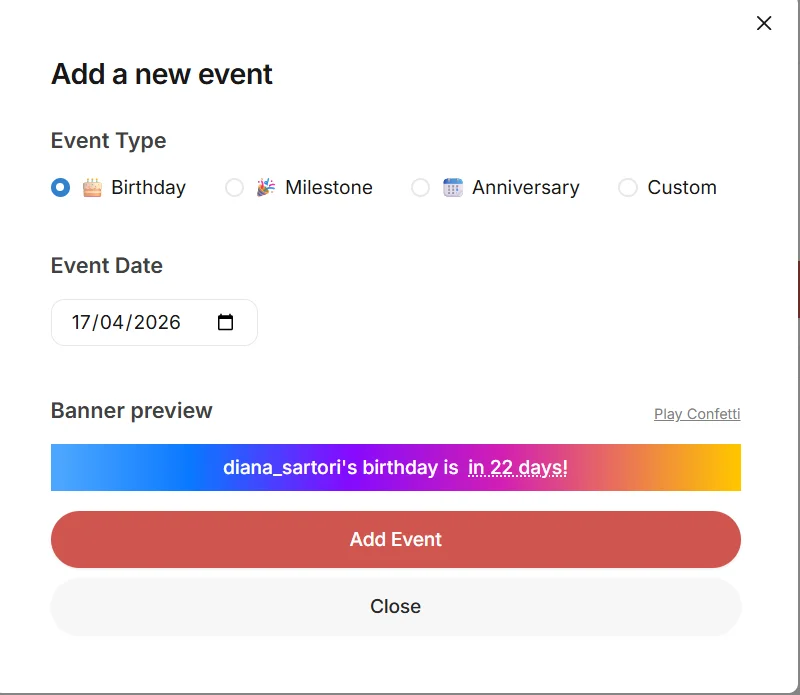Click the calendar emoji beside Anniversary
Viewport: 800px width, 695px height.
pos(453,187)
